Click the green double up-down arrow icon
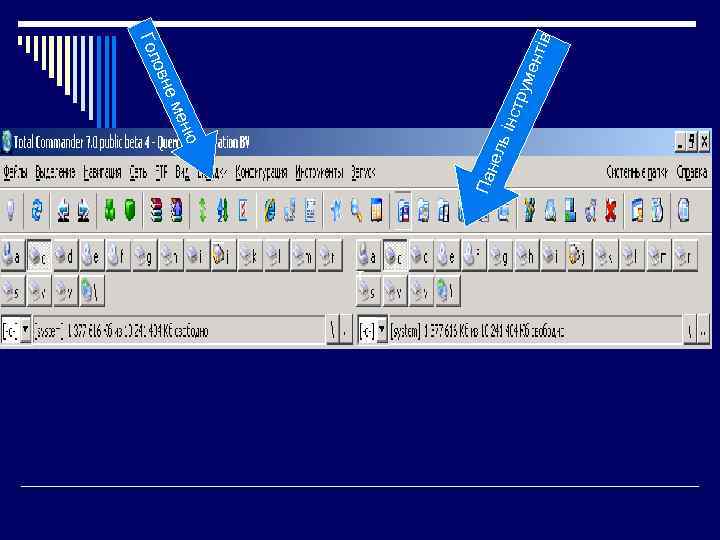Viewport: 720px width, 540px height. pyautogui.click(x=202, y=211)
